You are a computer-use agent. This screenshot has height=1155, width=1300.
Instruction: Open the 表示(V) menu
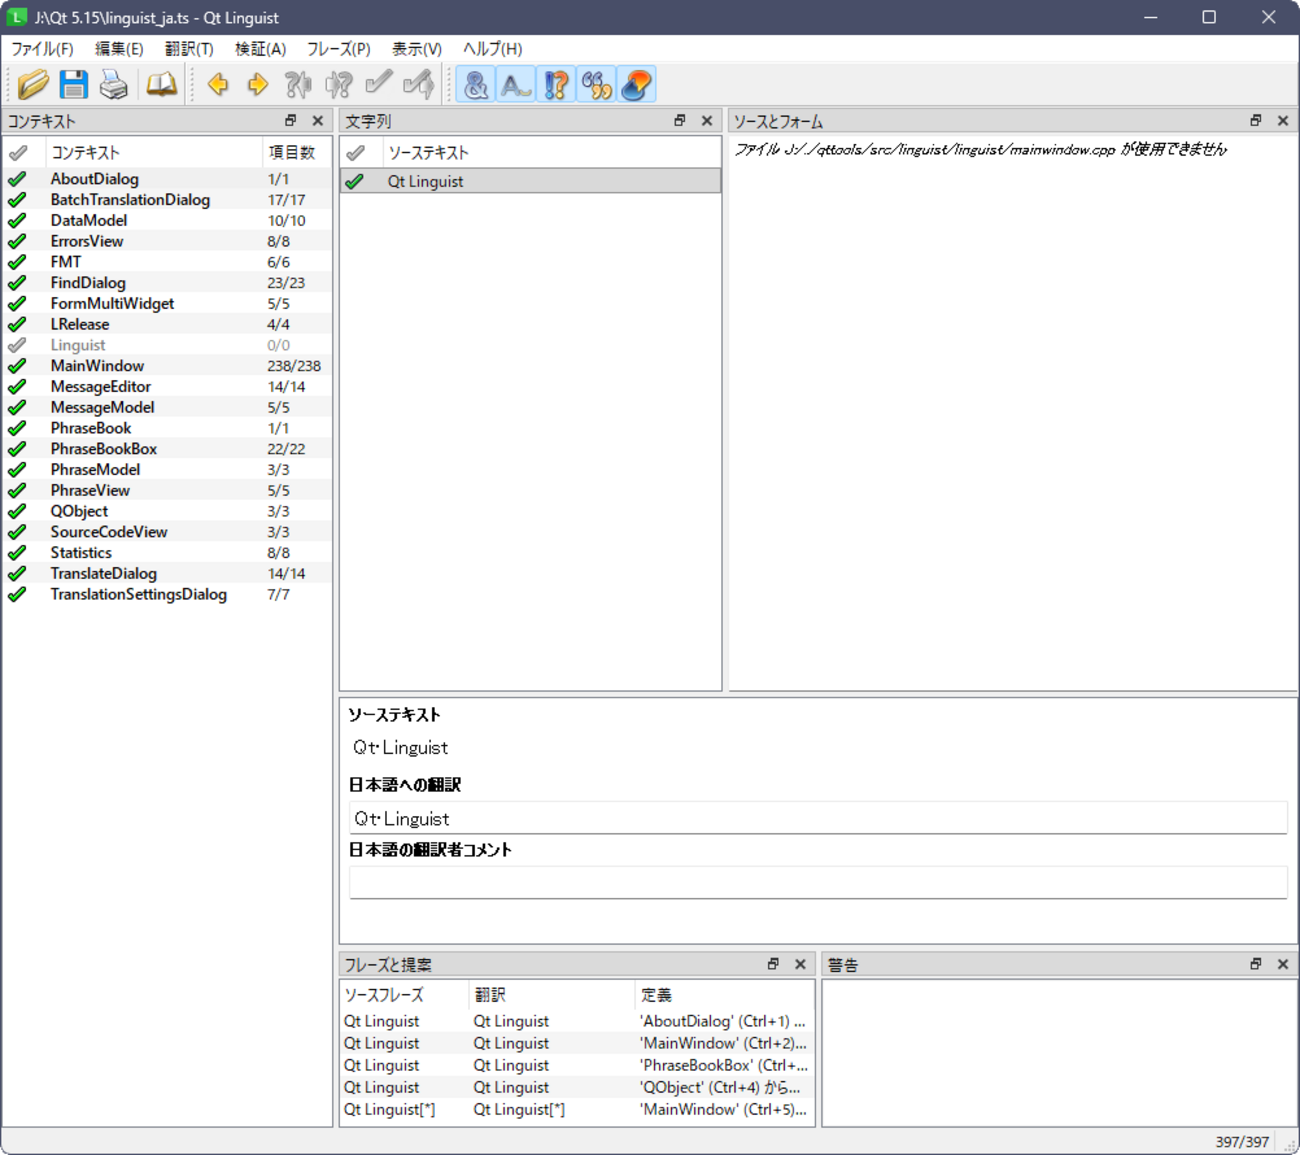click(x=416, y=49)
